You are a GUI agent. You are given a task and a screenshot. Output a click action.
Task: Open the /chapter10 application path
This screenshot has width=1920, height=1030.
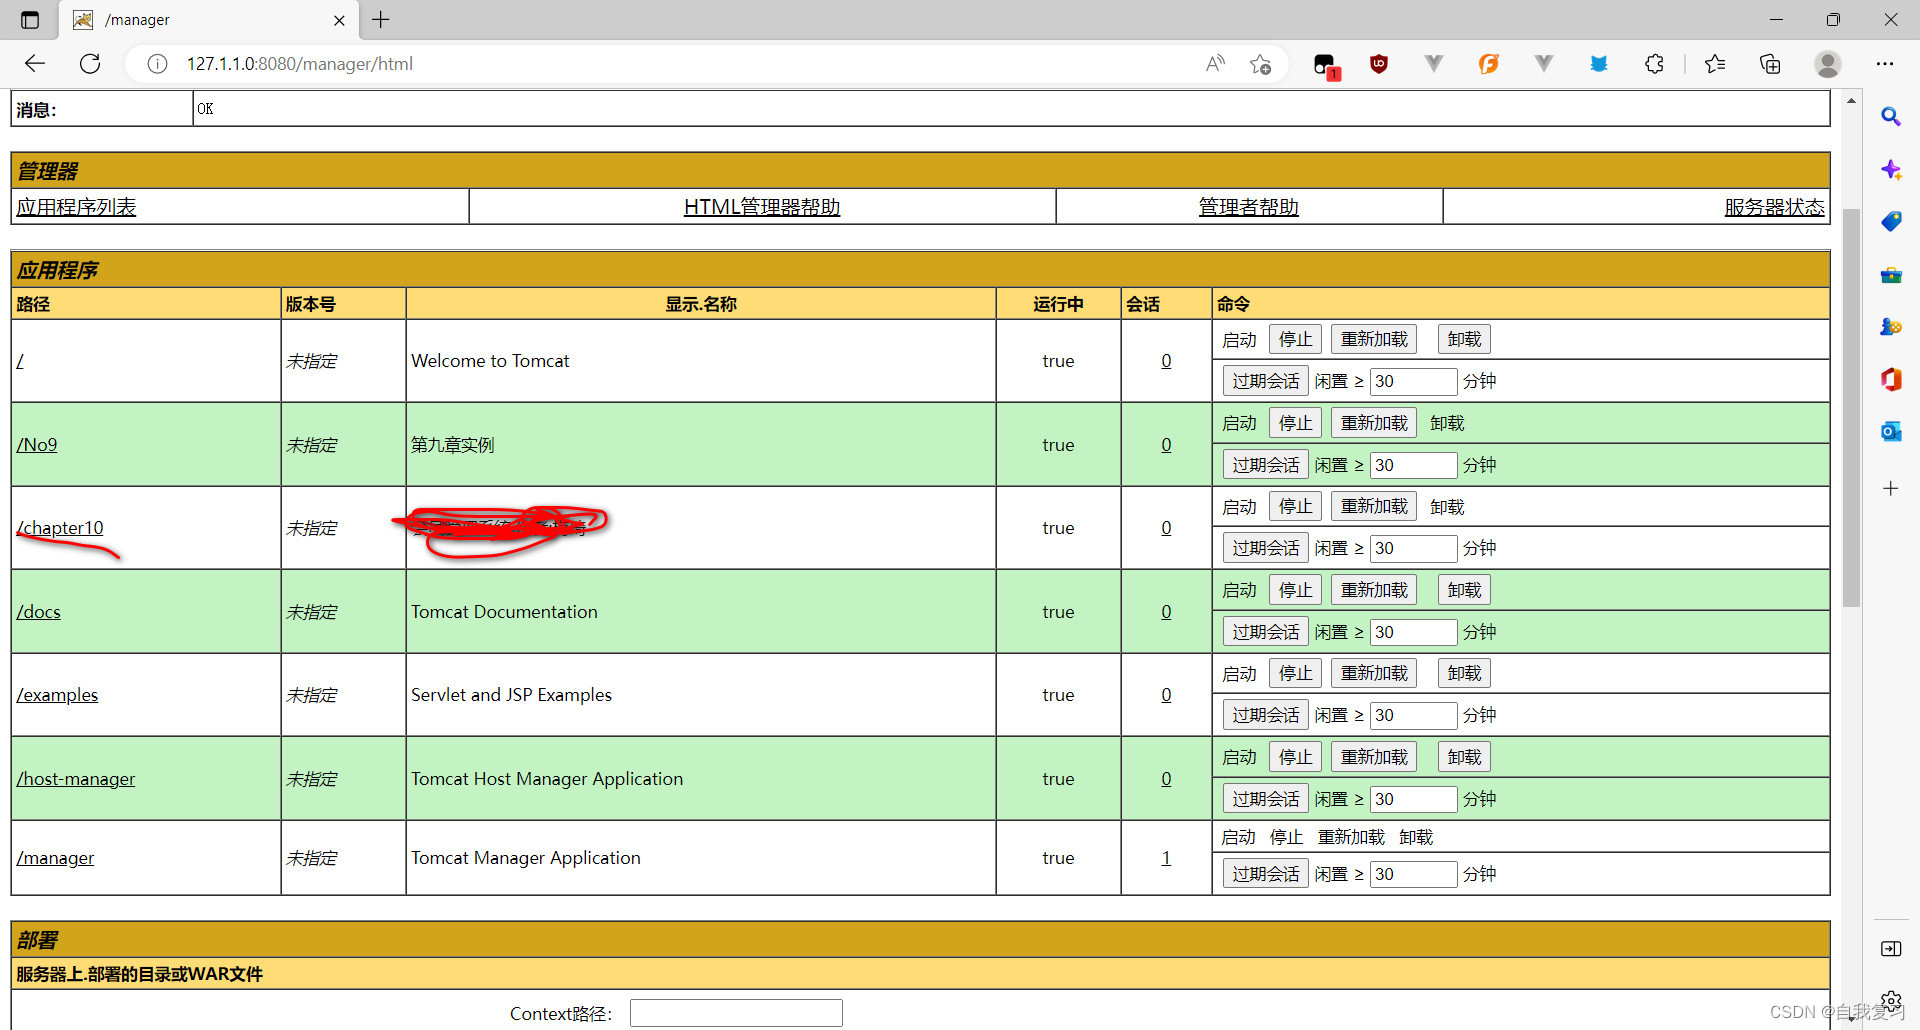[60, 528]
